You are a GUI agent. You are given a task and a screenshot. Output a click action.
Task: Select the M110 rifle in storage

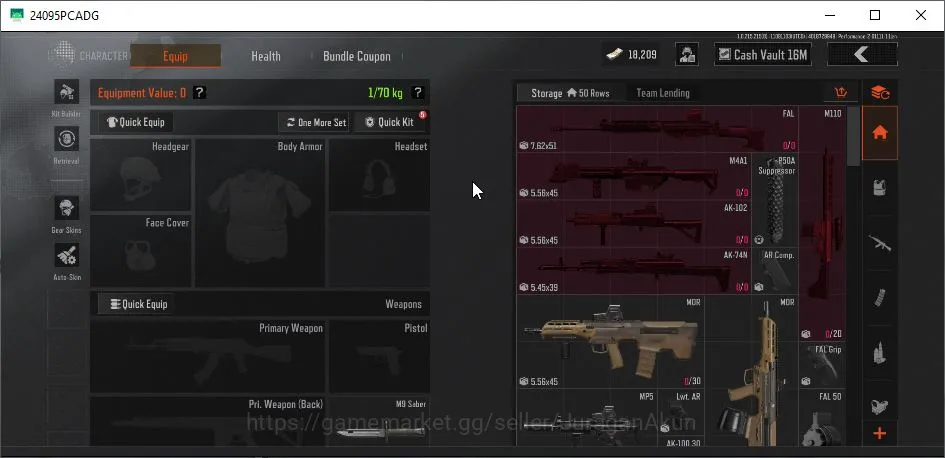pyautogui.click(x=823, y=223)
